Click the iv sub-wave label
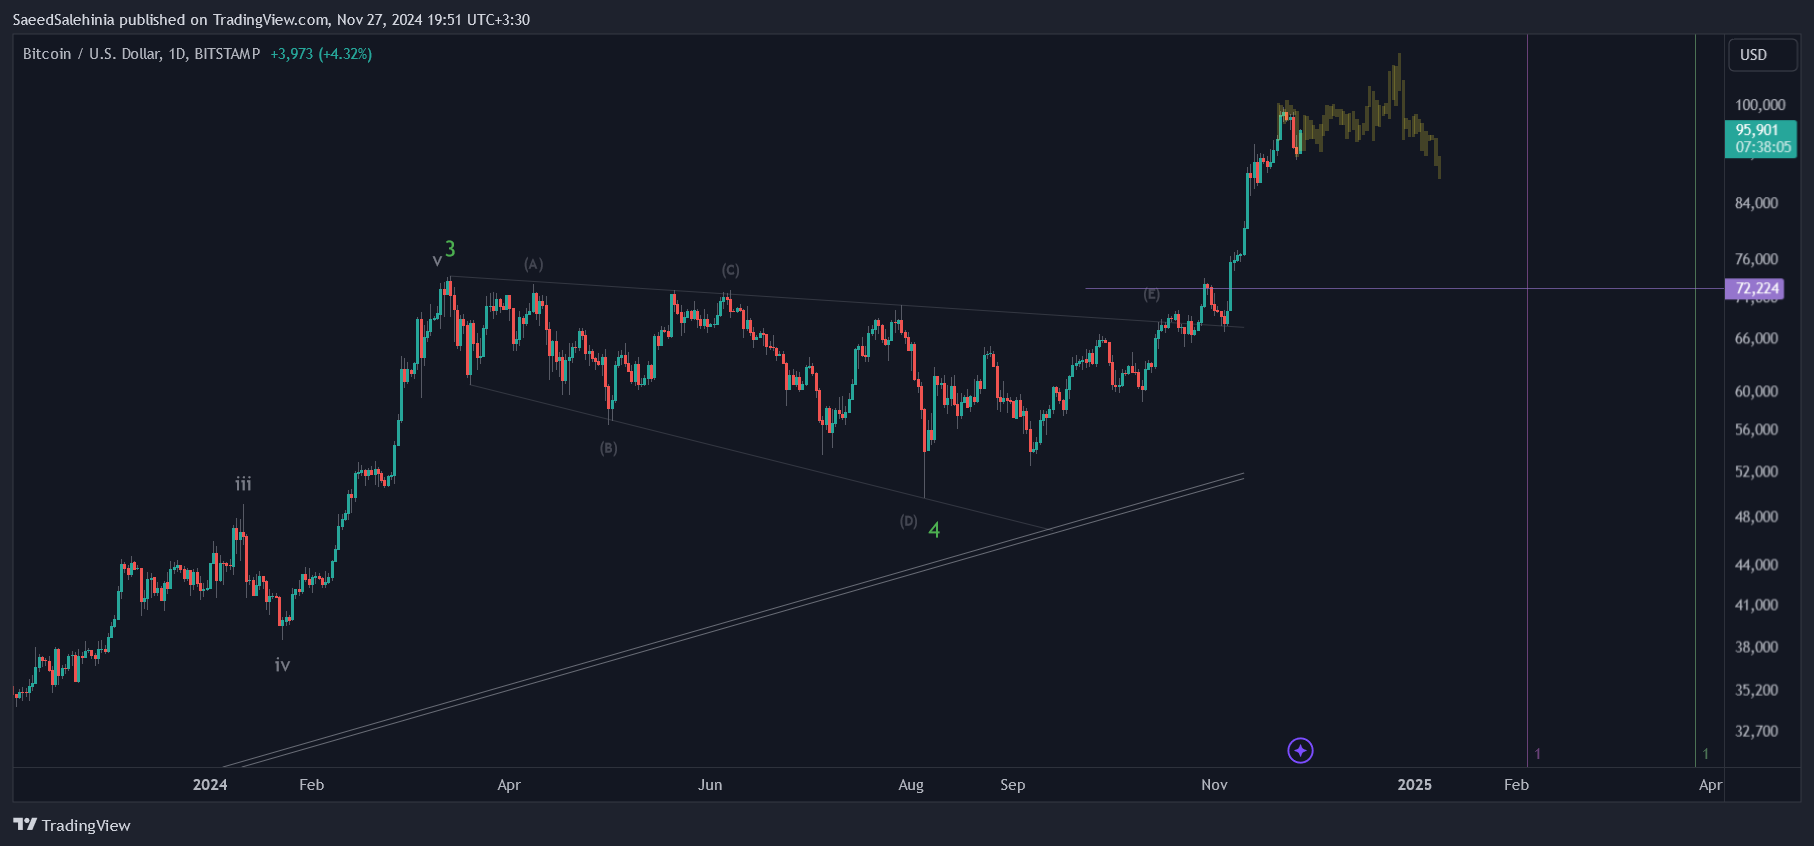 tap(282, 664)
